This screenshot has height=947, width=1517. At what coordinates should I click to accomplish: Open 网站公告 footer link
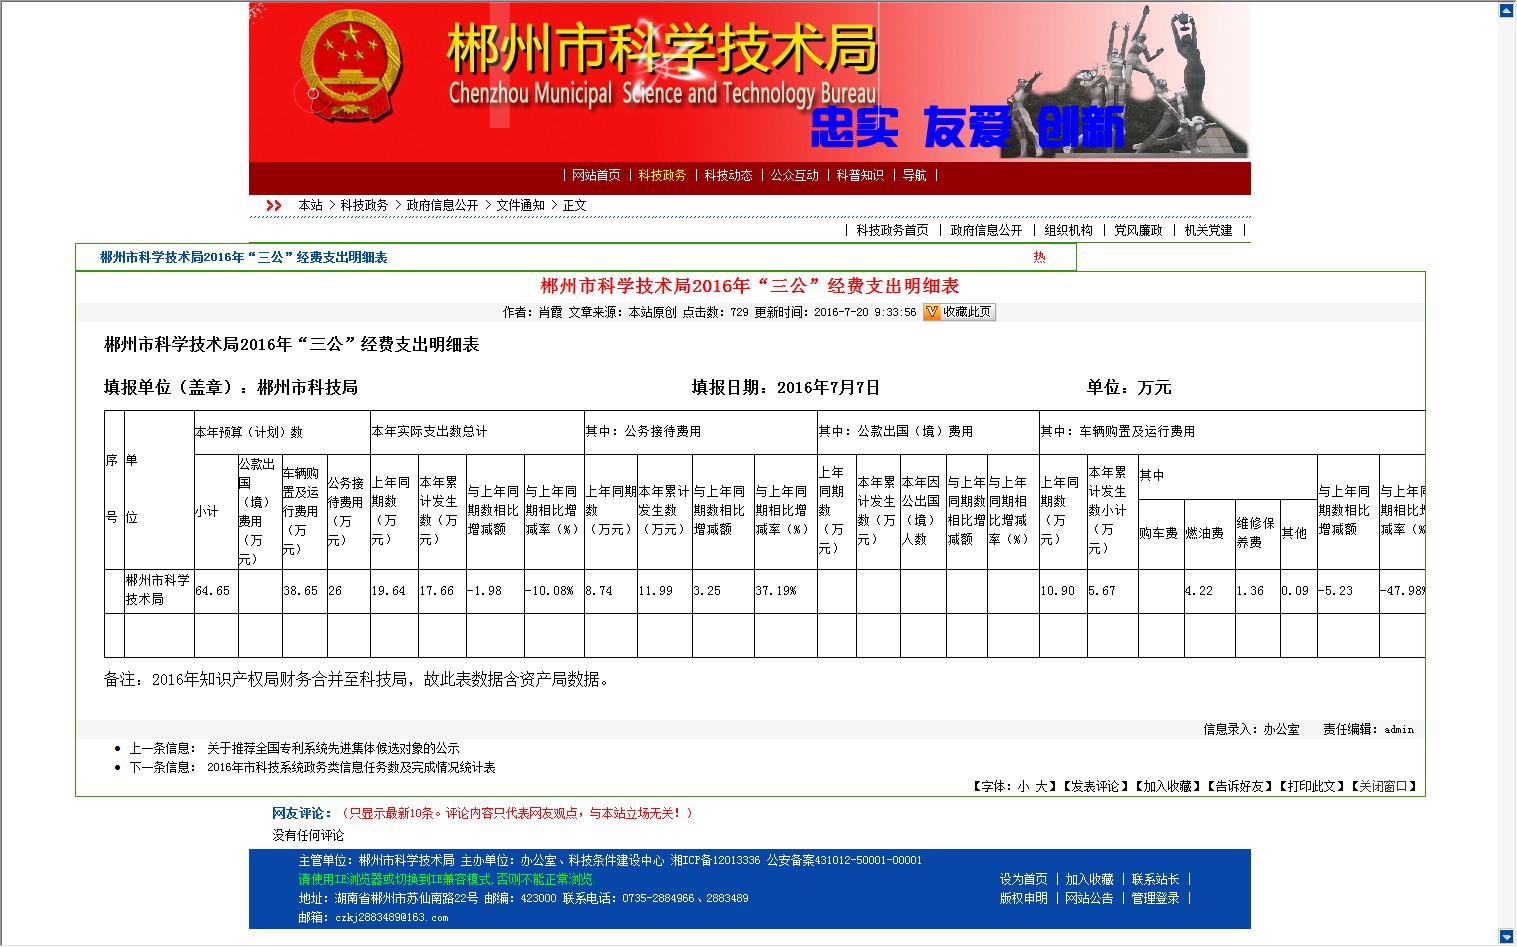[x=1089, y=898]
